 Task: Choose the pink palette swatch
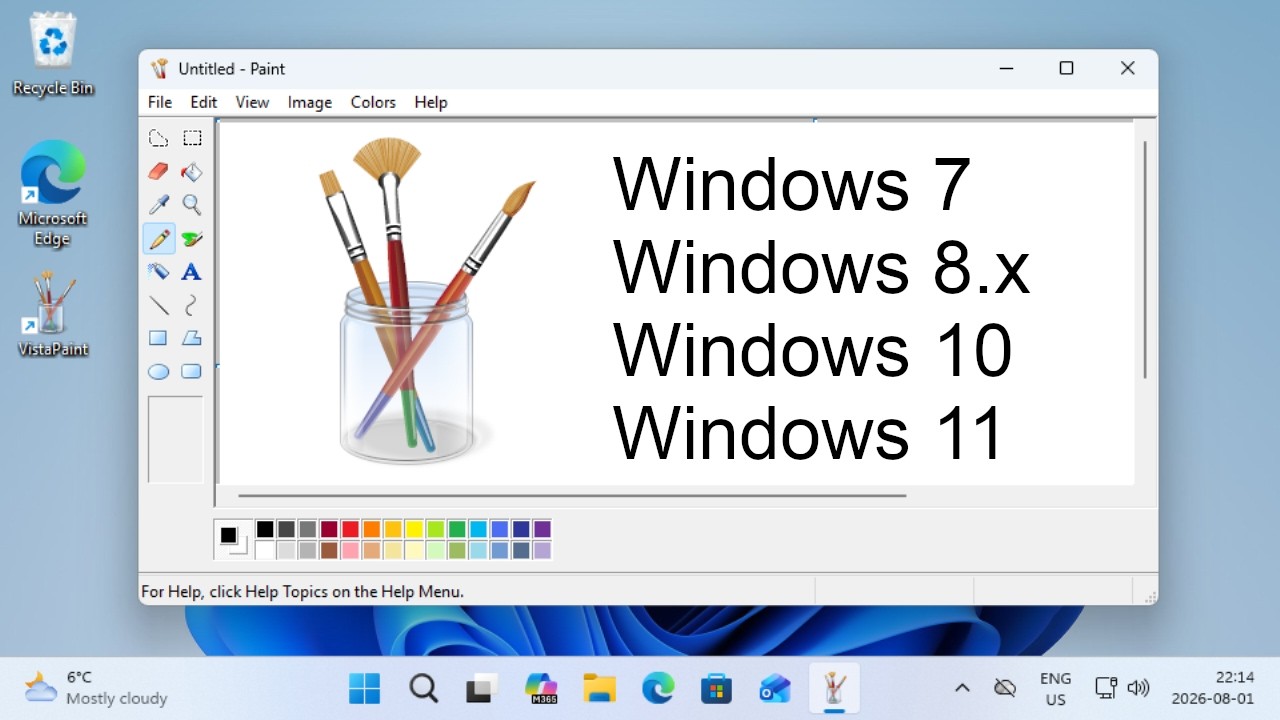tap(350, 550)
